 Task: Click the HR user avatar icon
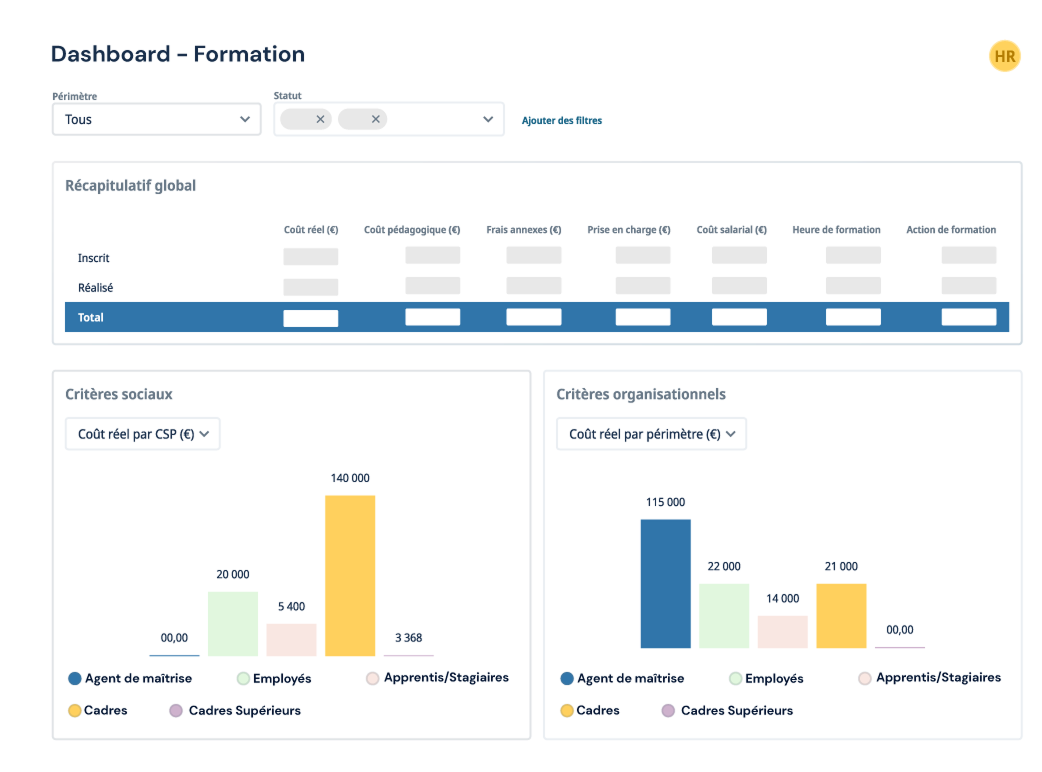[x=1004, y=57]
